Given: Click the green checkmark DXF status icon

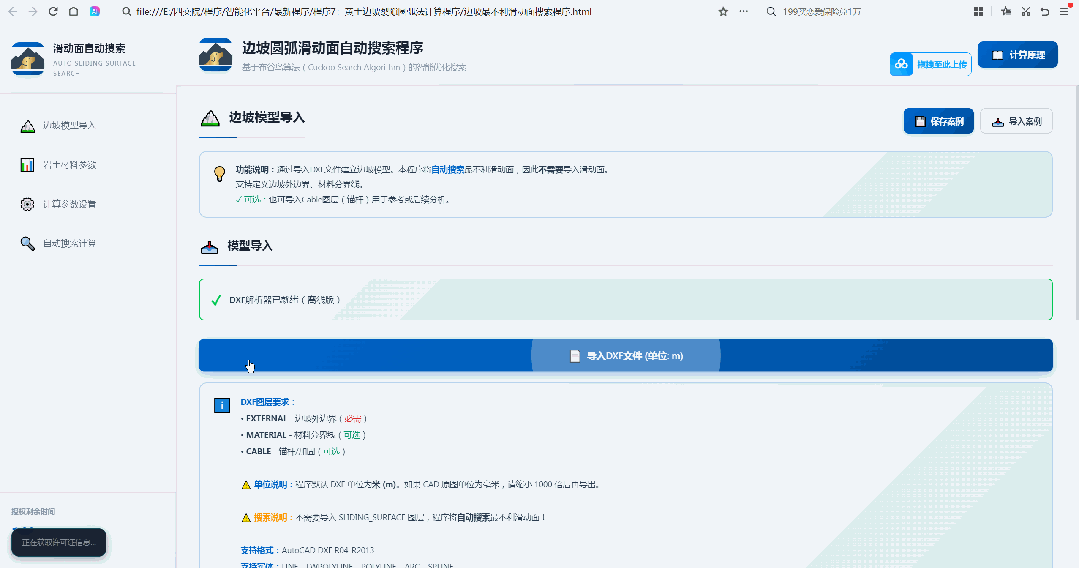Looking at the screenshot, I should [216, 300].
